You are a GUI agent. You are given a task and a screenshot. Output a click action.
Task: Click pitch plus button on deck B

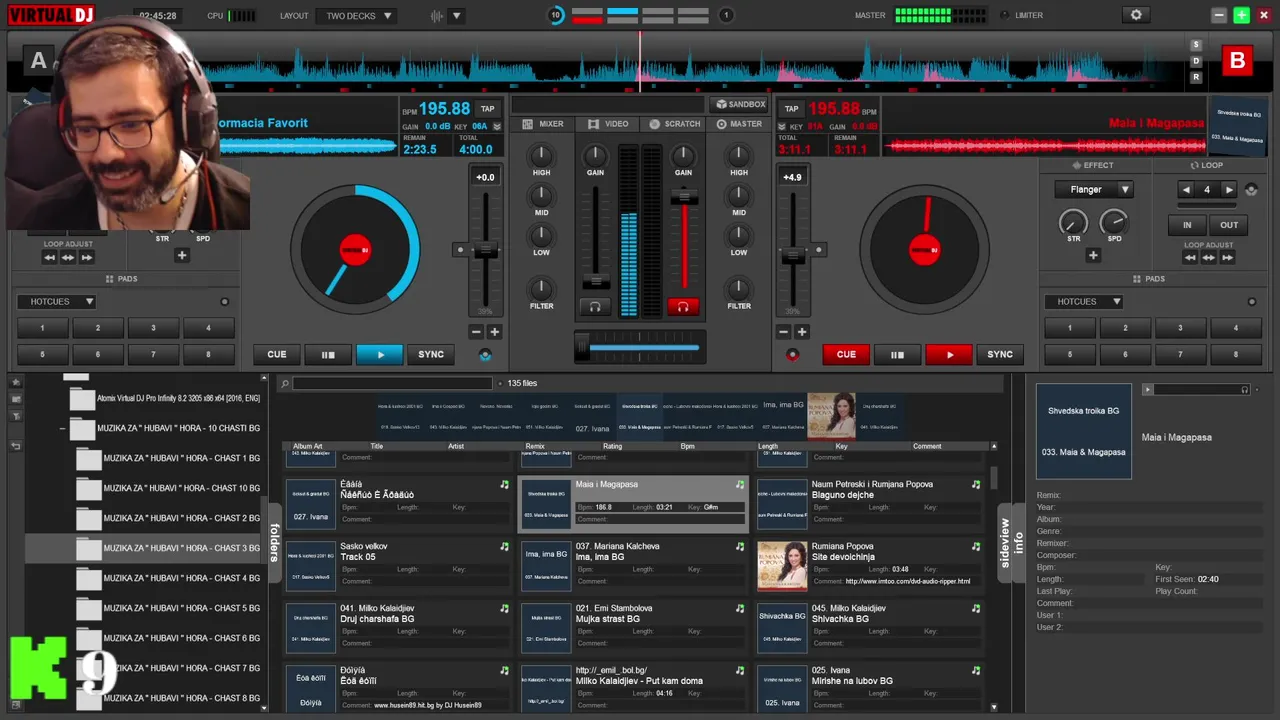(802, 332)
